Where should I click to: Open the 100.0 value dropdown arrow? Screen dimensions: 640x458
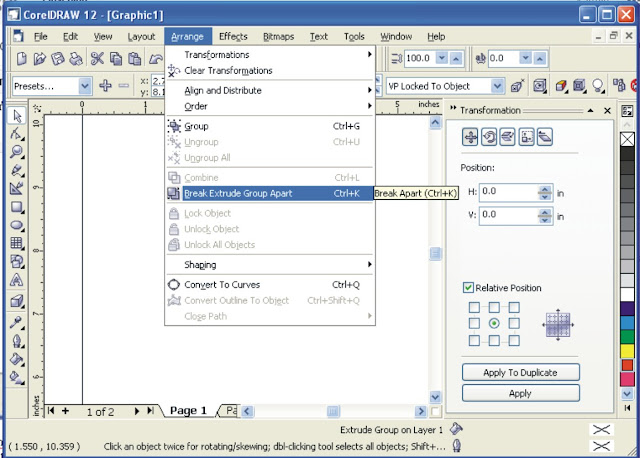click(442, 58)
